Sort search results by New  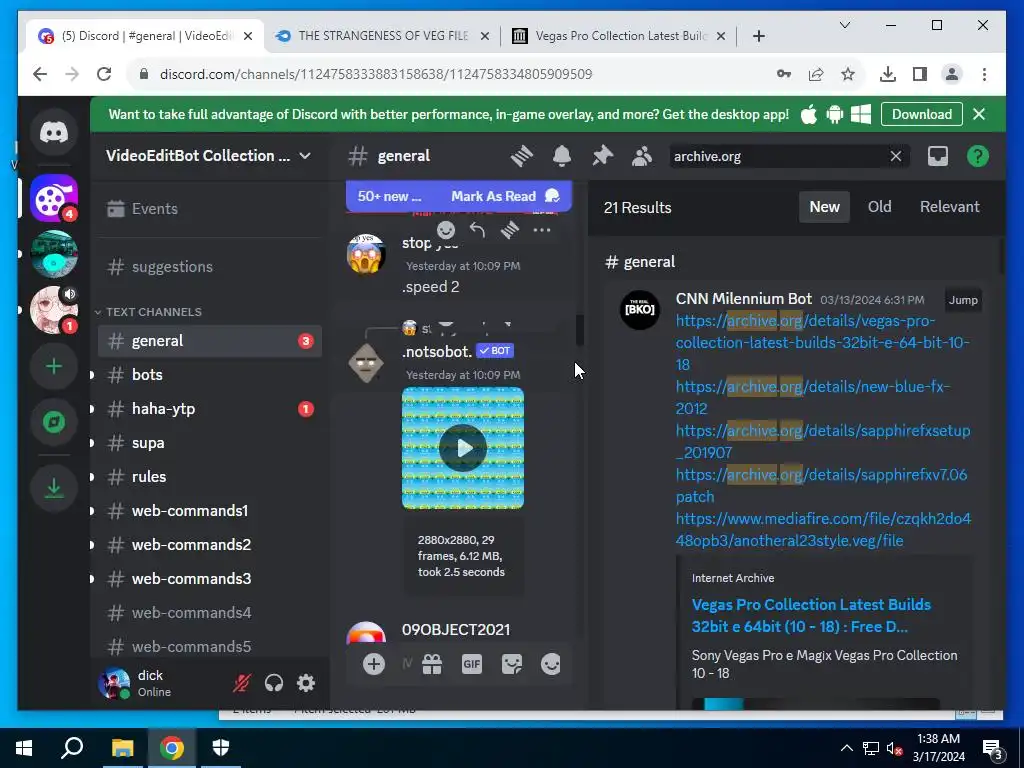point(824,207)
